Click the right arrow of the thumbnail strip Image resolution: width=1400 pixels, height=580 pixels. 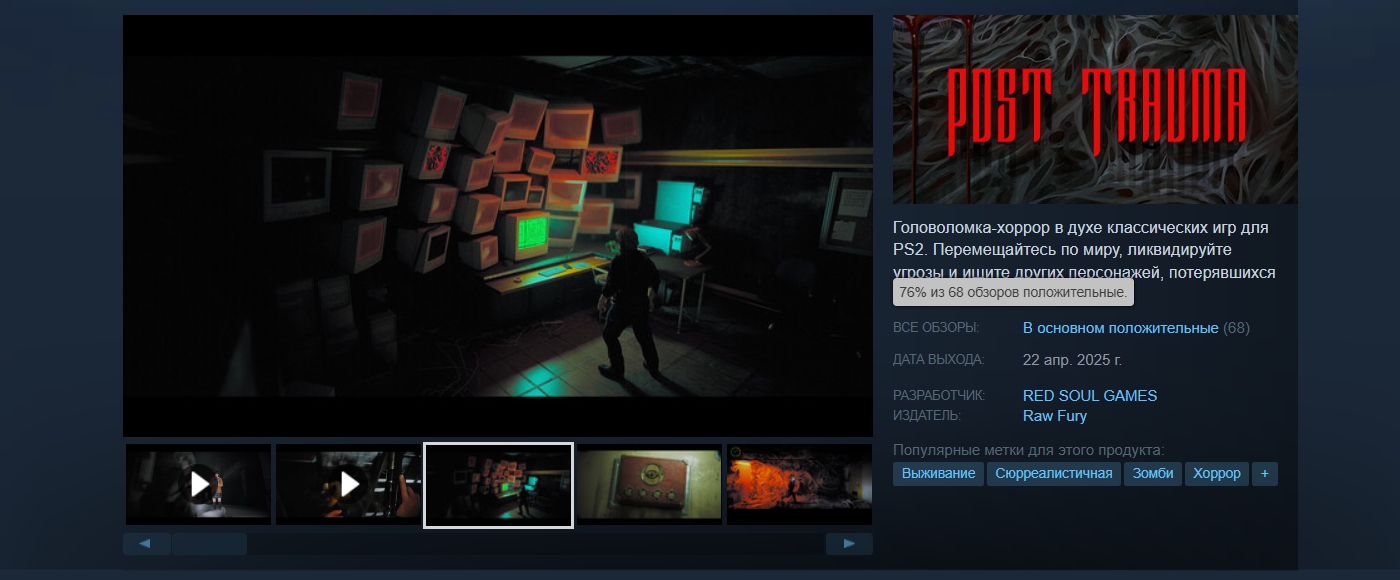coord(849,543)
